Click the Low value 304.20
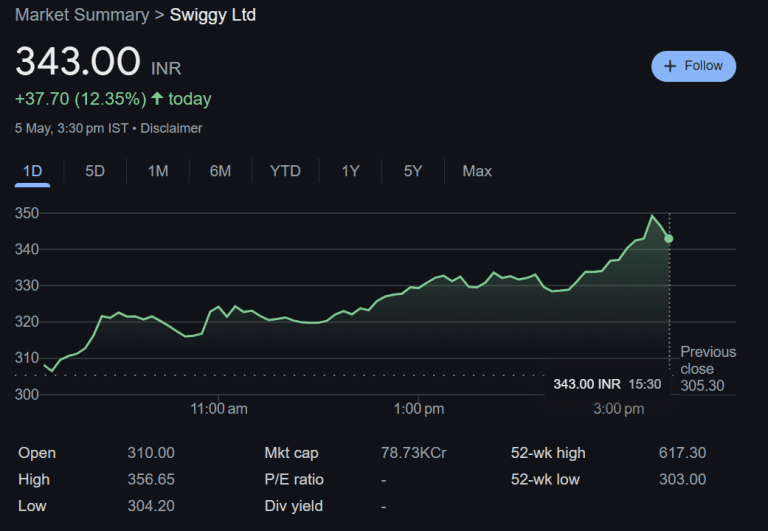768x531 pixels. [x=151, y=506]
